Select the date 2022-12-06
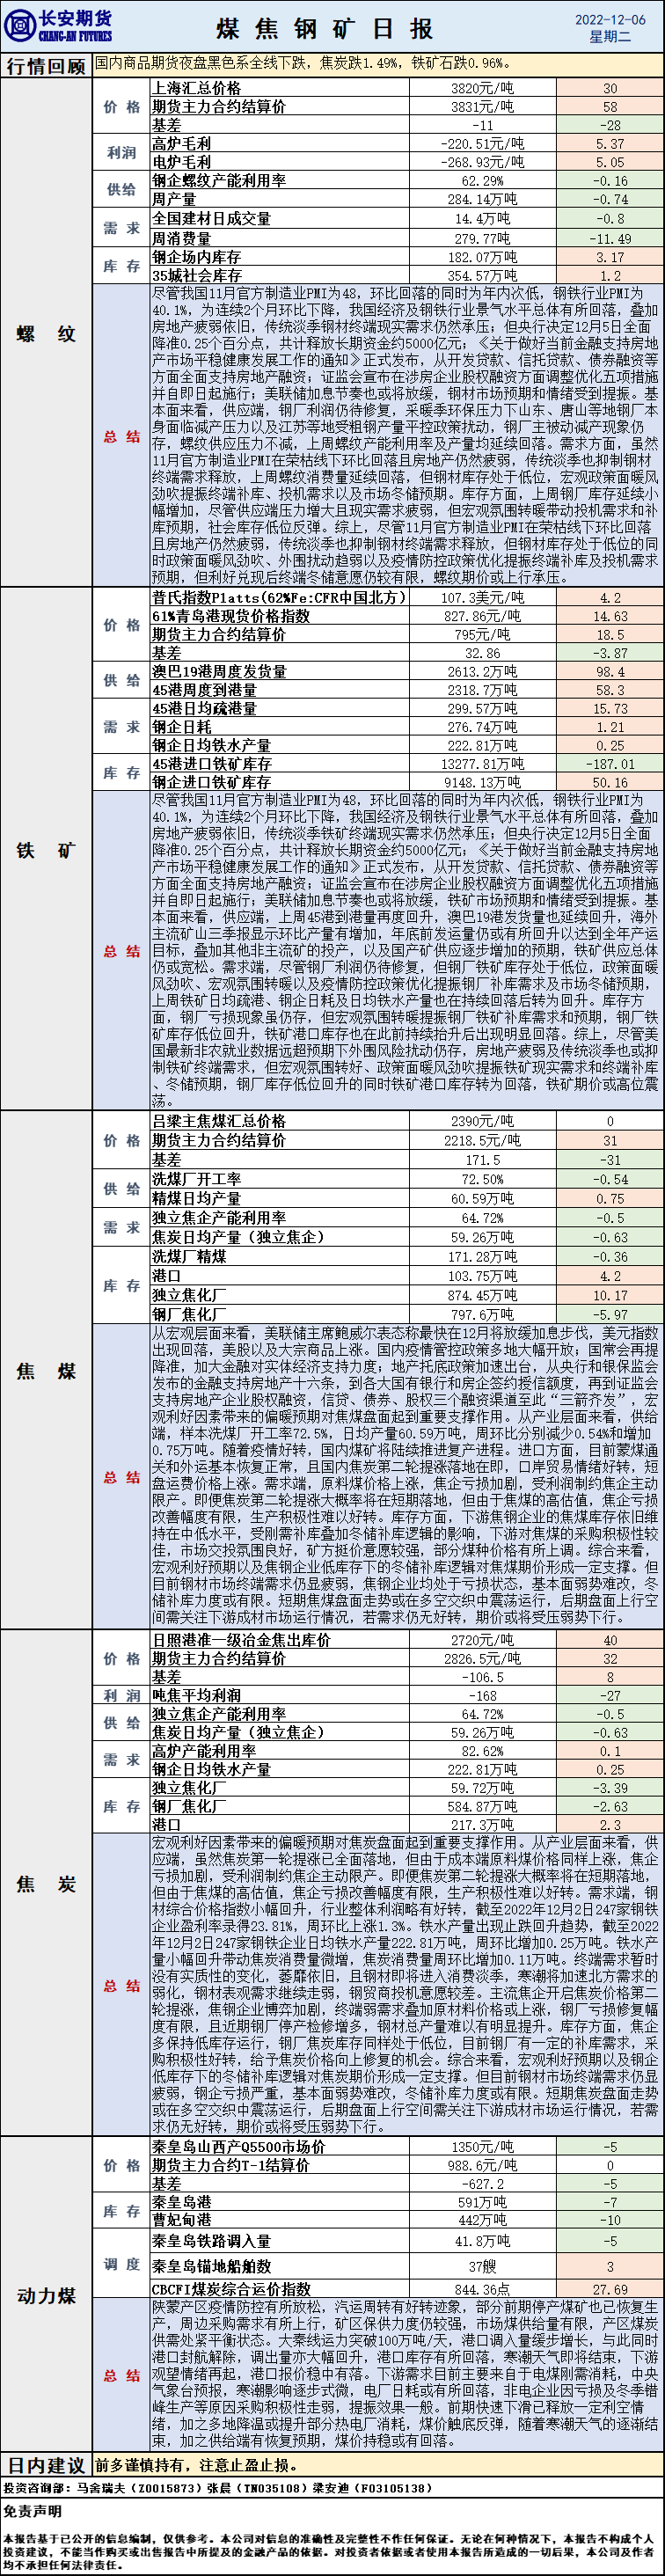The image size is (665, 2576). point(610,19)
